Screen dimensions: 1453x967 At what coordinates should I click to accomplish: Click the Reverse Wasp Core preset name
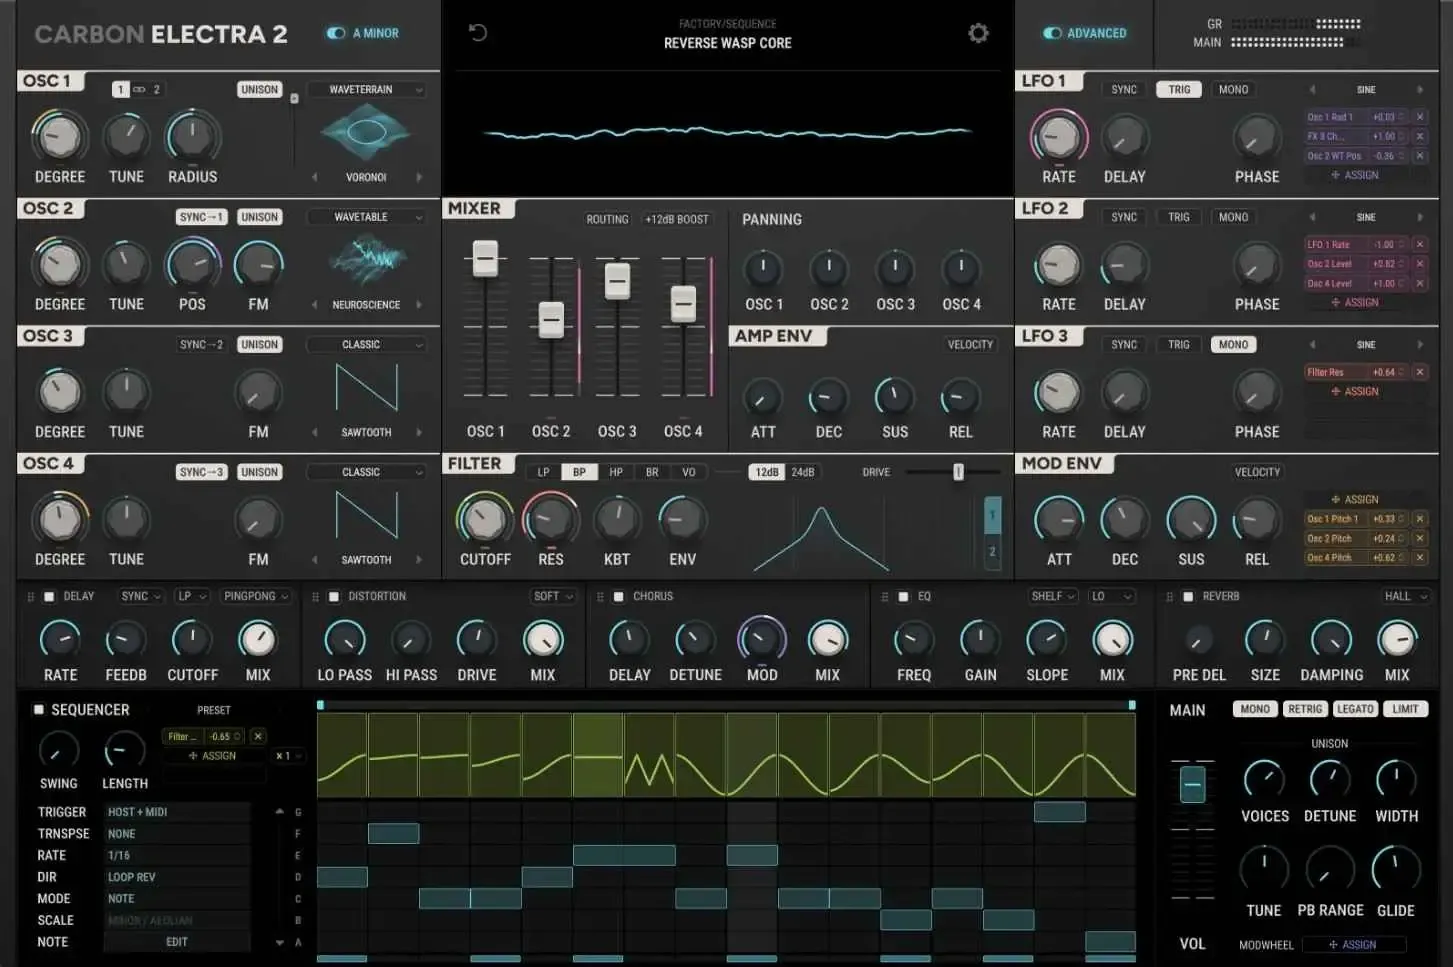click(x=728, y=43)
